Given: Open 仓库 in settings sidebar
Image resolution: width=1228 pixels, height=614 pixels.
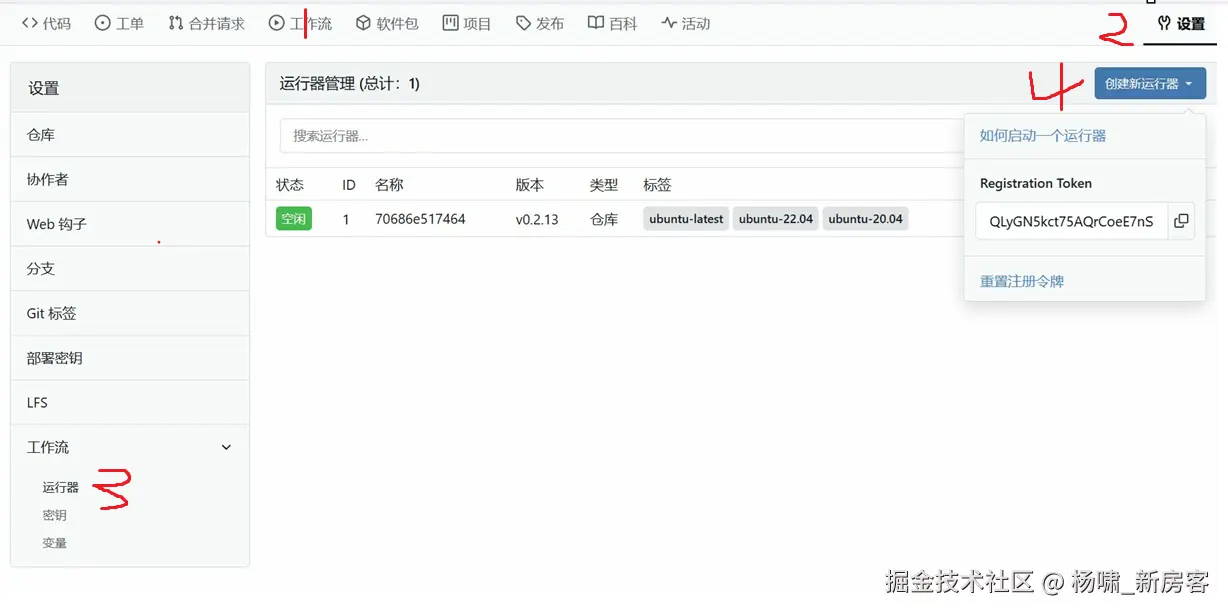Looking at the screenshot, I should coord(130,135).
